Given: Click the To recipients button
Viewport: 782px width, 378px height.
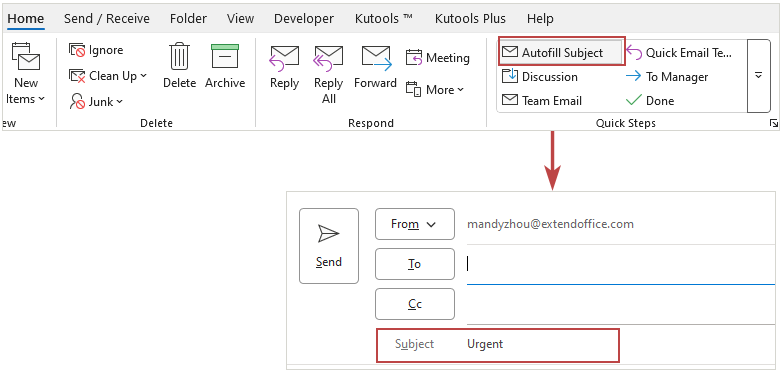Looking at the screenshot, I should [414, 264].
